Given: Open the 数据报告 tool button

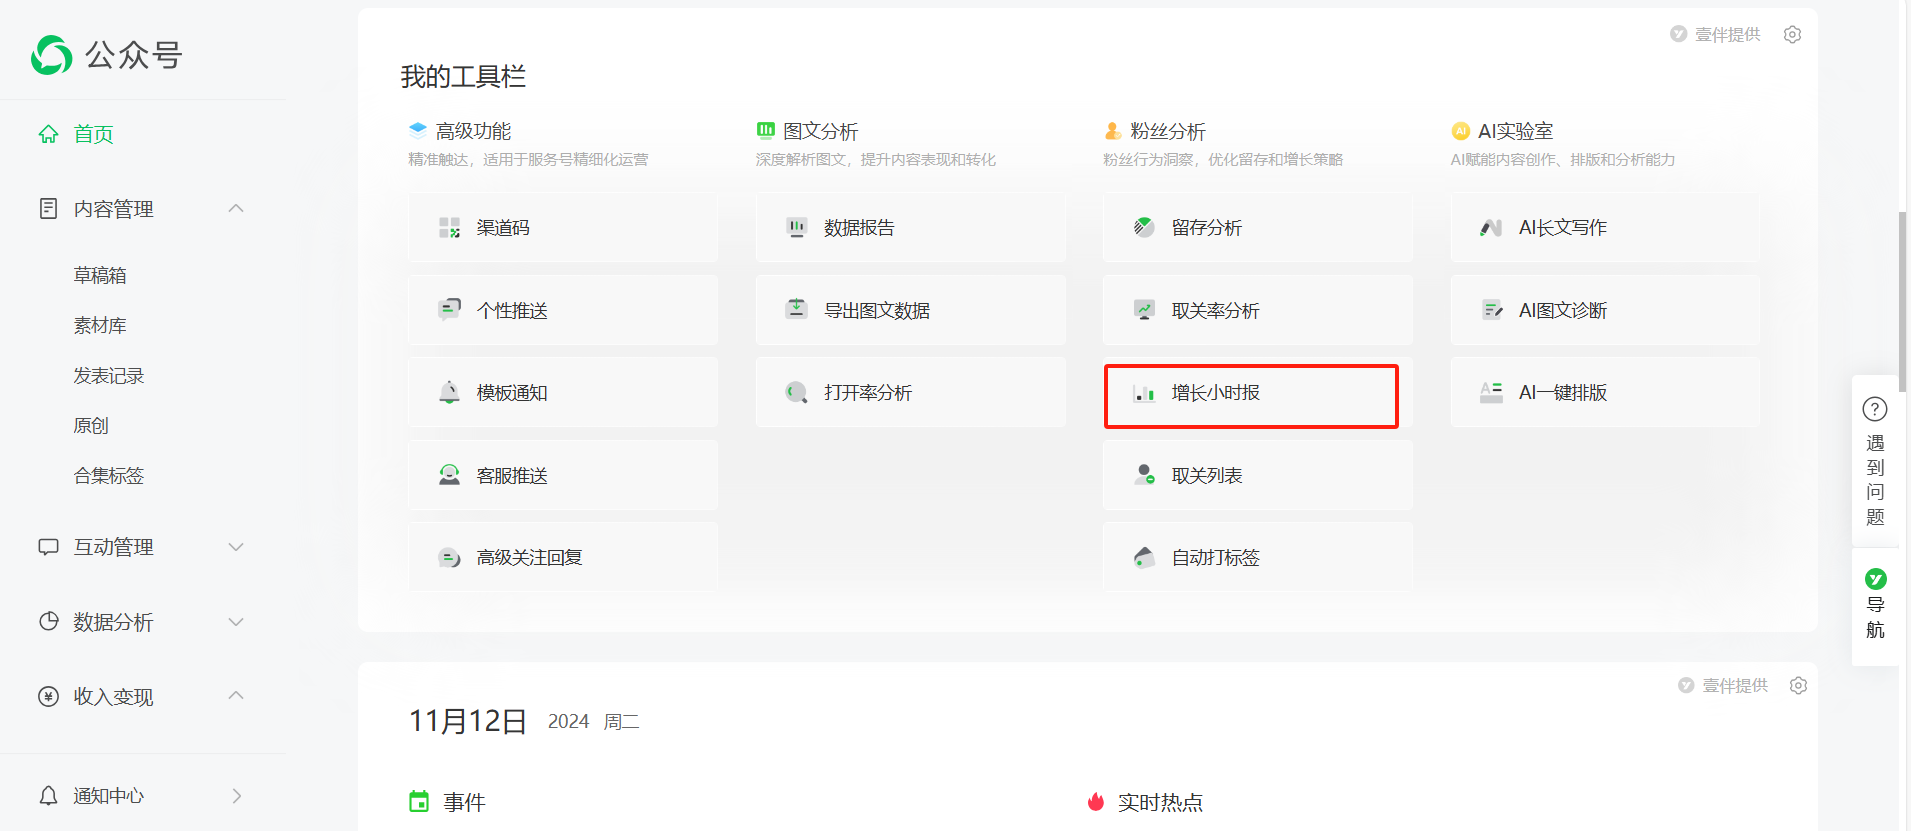Looking at the screenshot, I should point(910,228).
